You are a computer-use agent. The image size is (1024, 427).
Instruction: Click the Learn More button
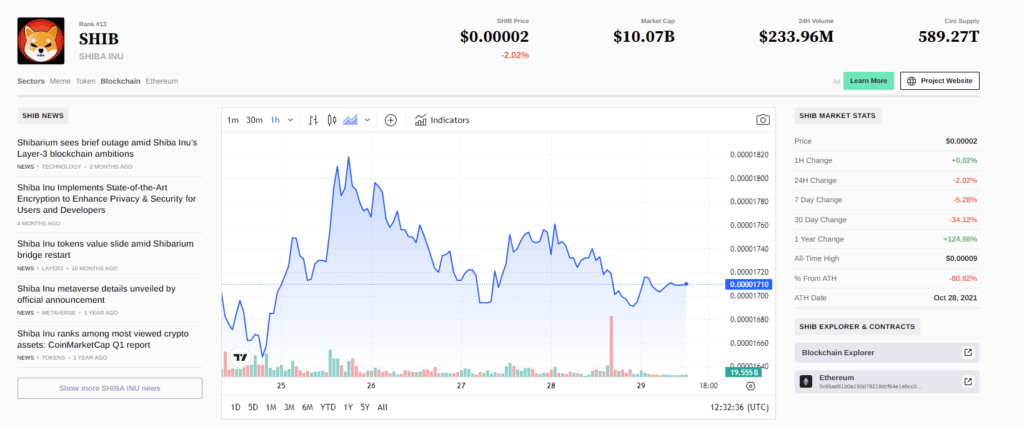coord(869,81)
